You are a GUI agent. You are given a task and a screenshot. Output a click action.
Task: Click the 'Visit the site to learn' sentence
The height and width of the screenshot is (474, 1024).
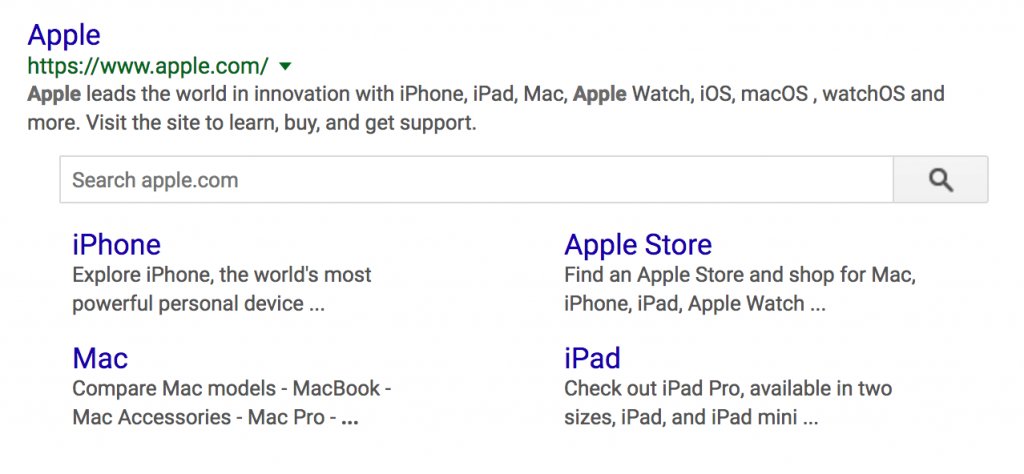pyautogui.click(x=282, y=125)
